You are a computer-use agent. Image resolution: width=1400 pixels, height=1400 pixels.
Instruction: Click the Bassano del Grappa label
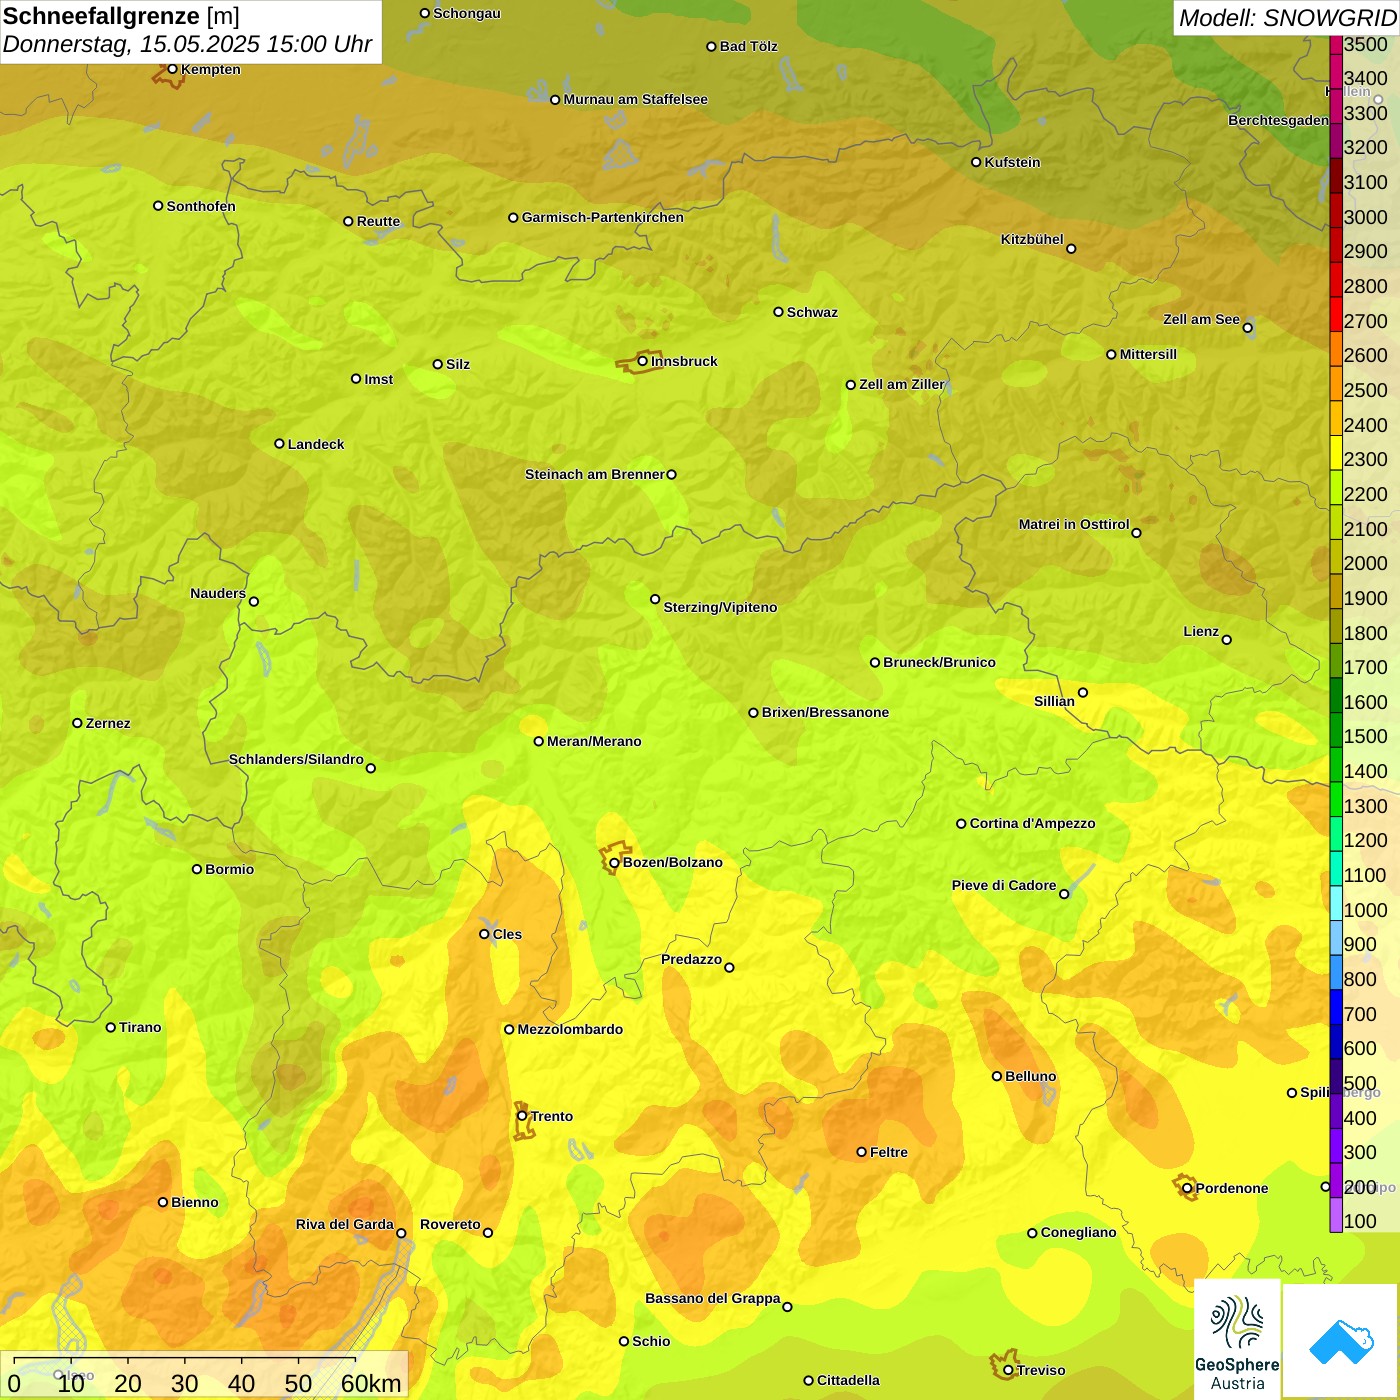713,1298
